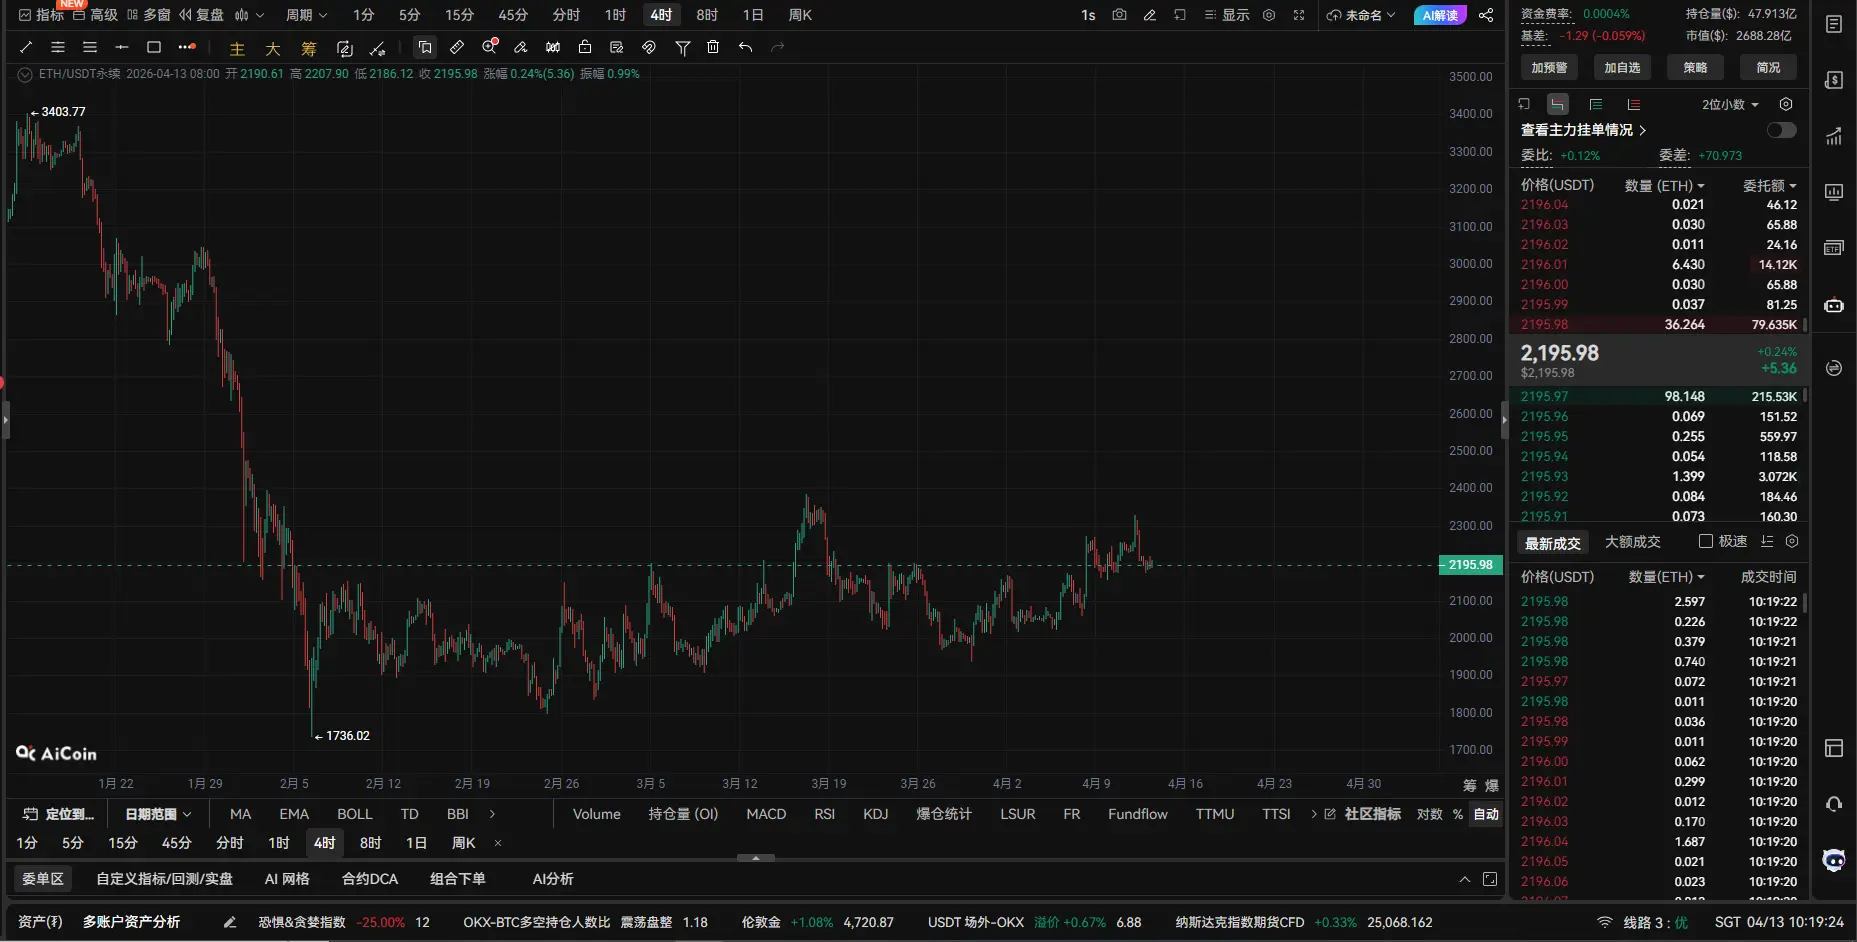This screenshot has height=942, width=1857.
Task: Click the bottom panel resize handle
Action: coord(756,858)
